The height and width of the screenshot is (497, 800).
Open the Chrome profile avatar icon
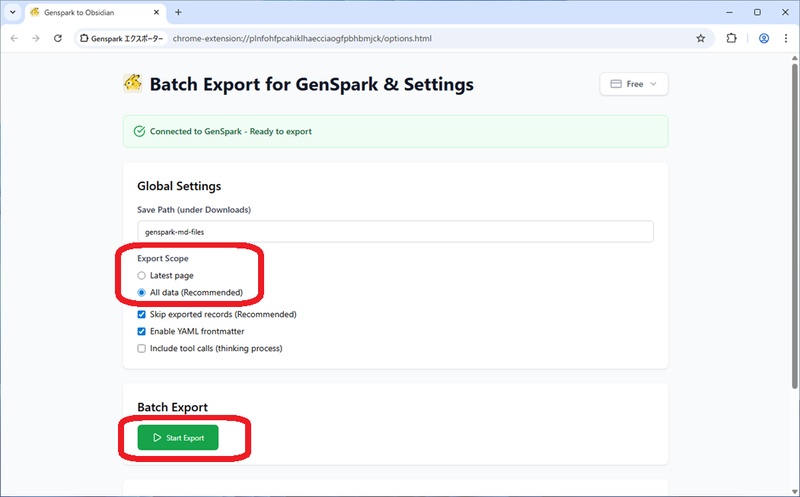764,38
